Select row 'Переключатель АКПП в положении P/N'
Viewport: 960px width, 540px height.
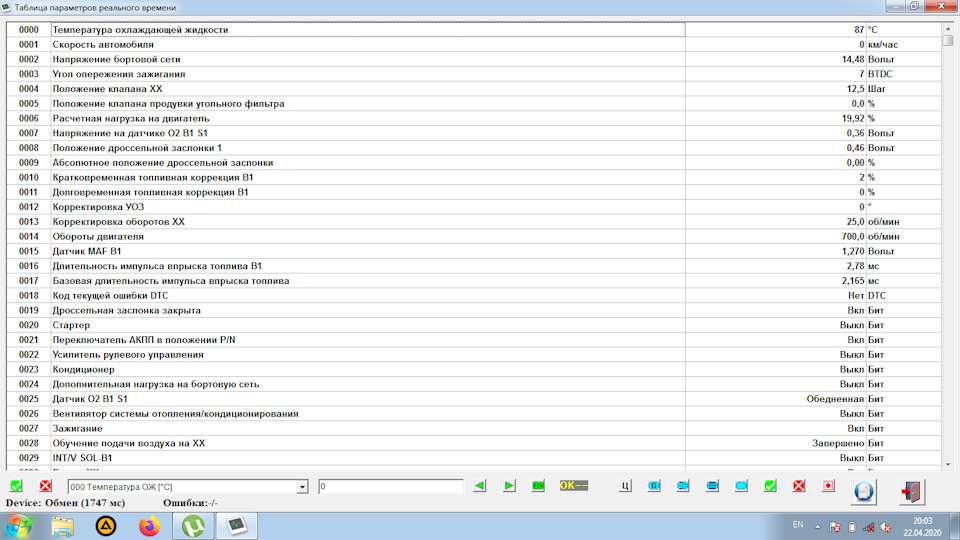pyautogui.click(x=474, y=340)
